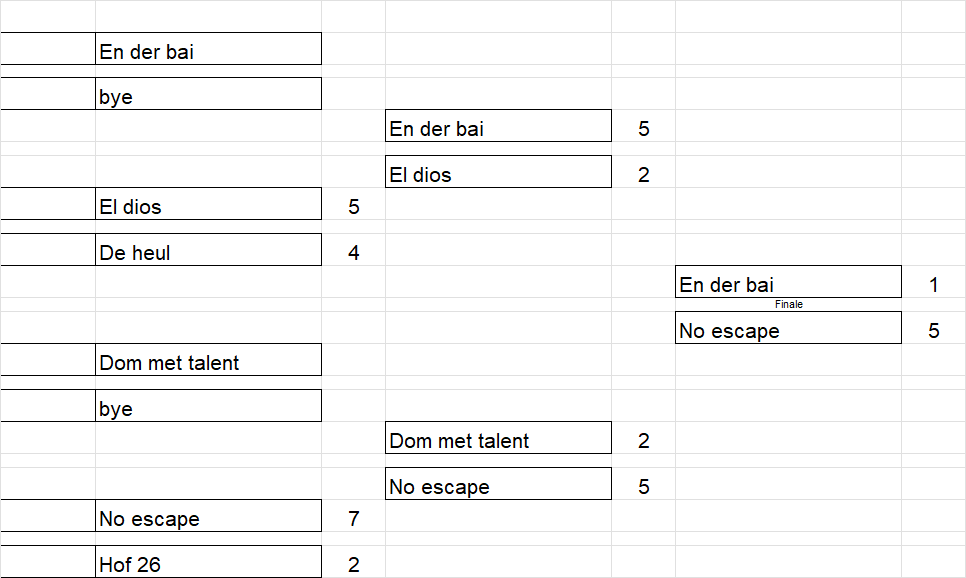
Task: Click the score 2 beside semi-final El dios
Action: click(x=644, y=174)
